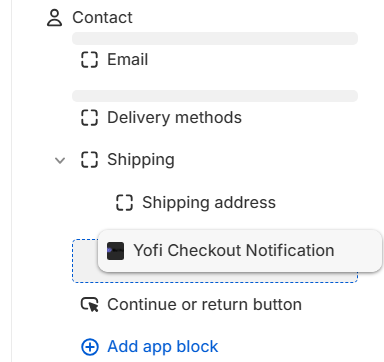This screenshot has width=384, height=362.
Task: Click the Shipping address dashed-square icon
Action: coord(124,203)
